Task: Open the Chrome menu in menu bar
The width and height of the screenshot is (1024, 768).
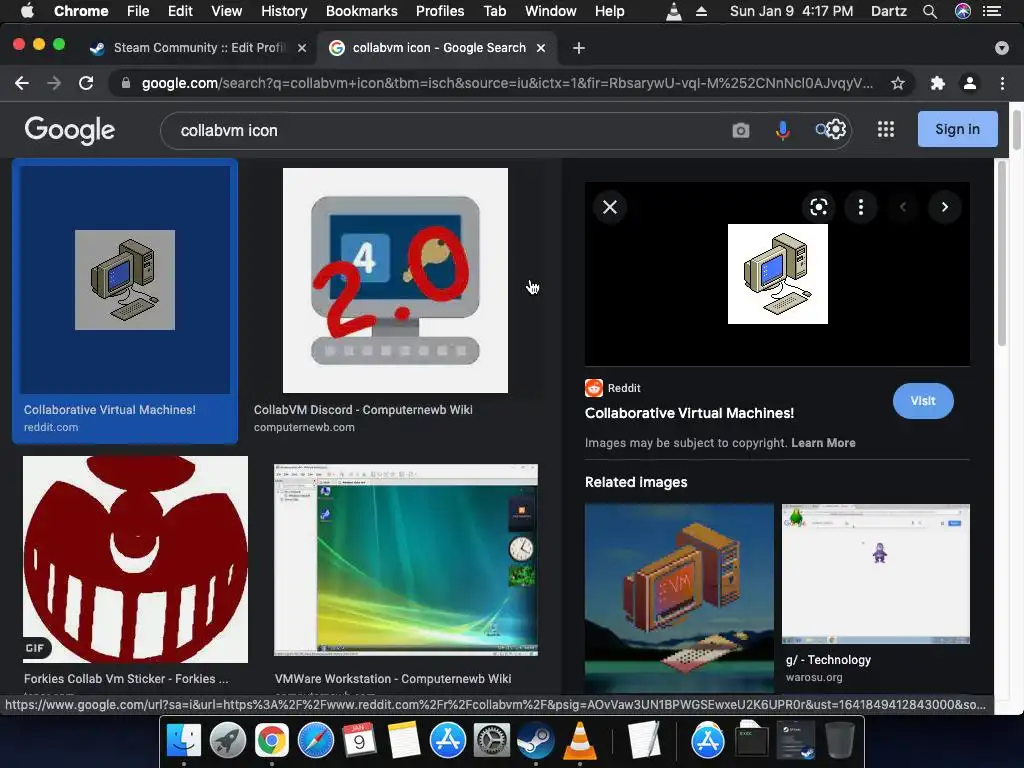Action: point(81,11)
